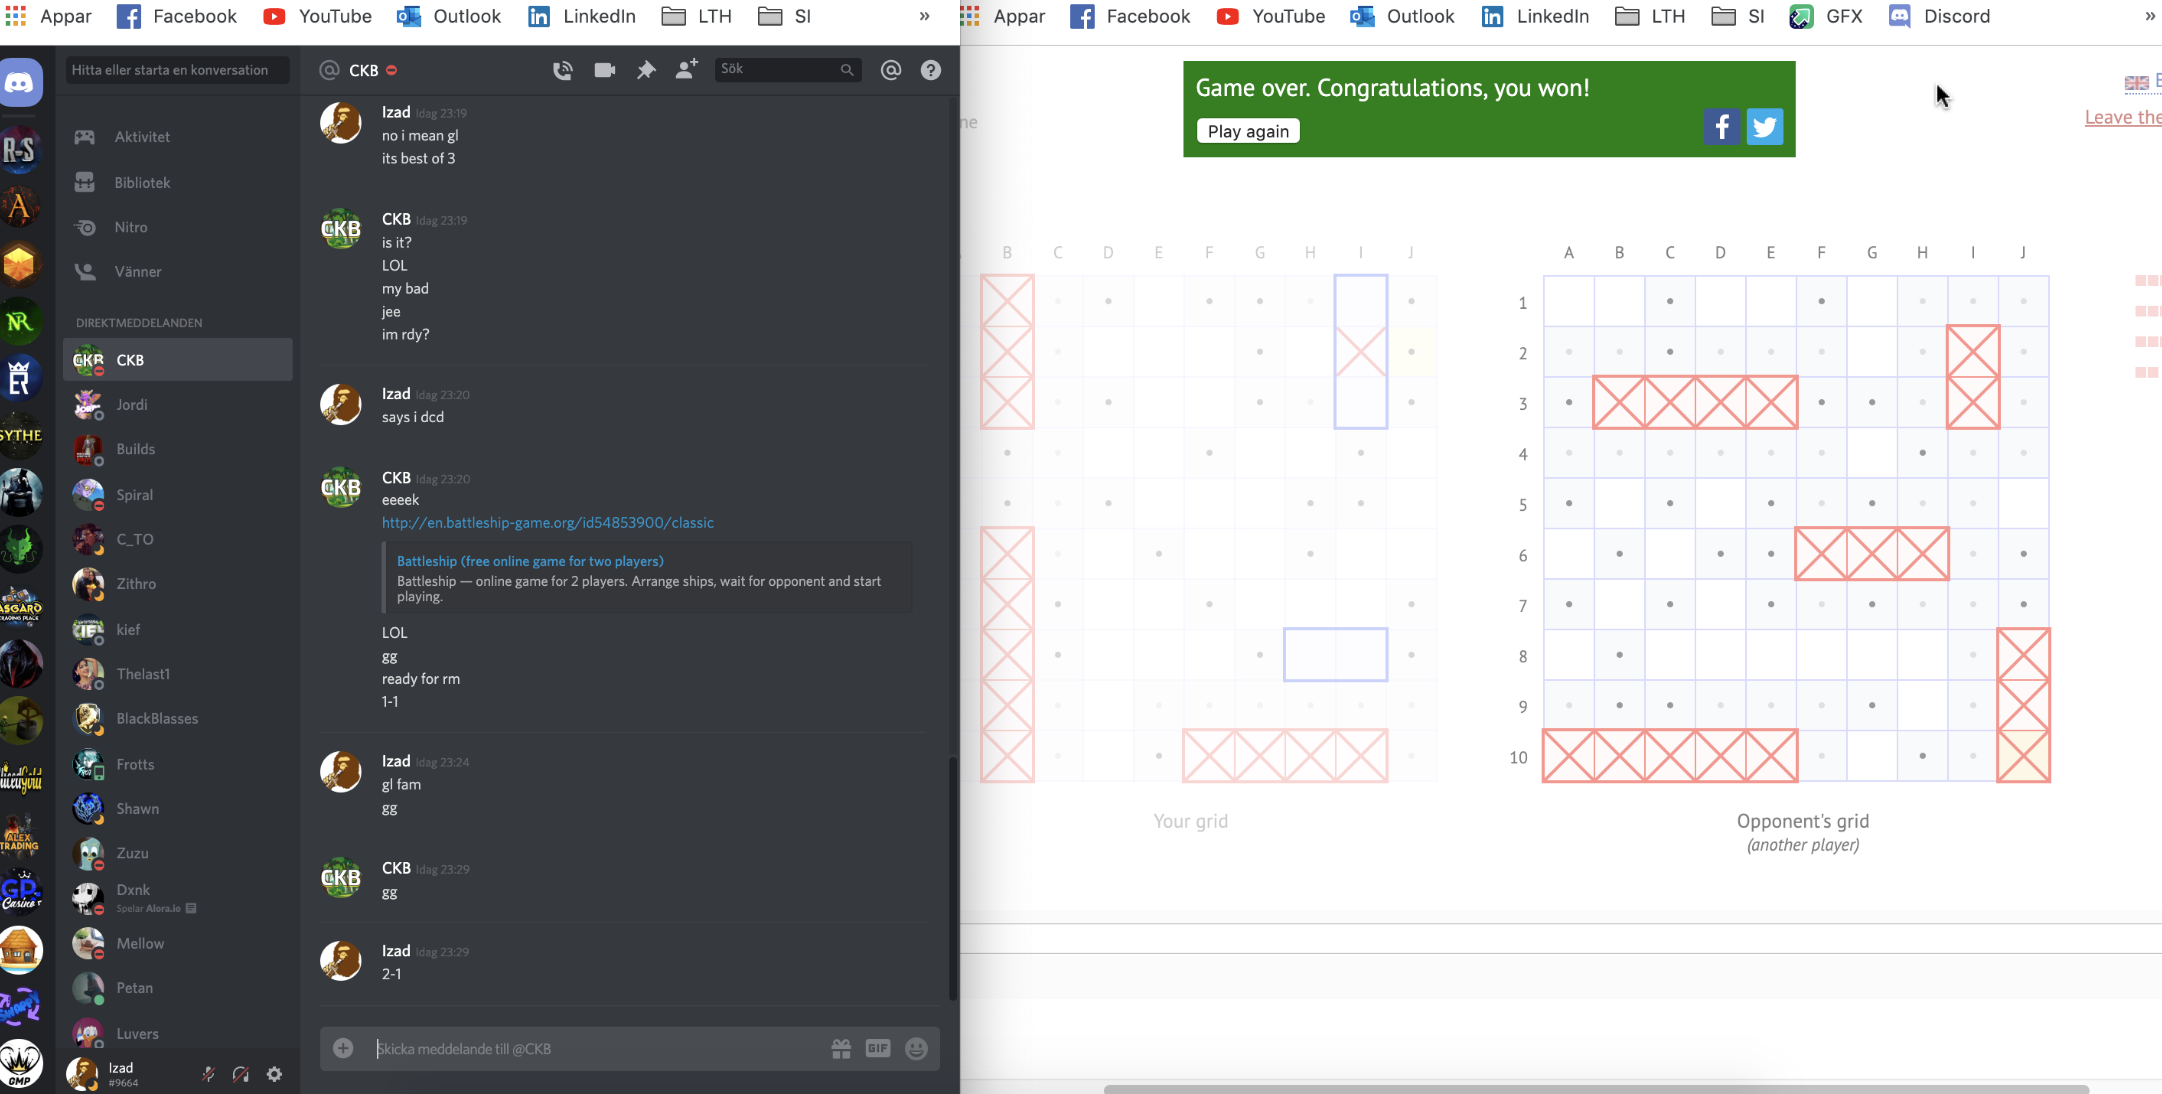Click the Play again button
Screen dimensions: 2162x1094
coord(1247,131)
